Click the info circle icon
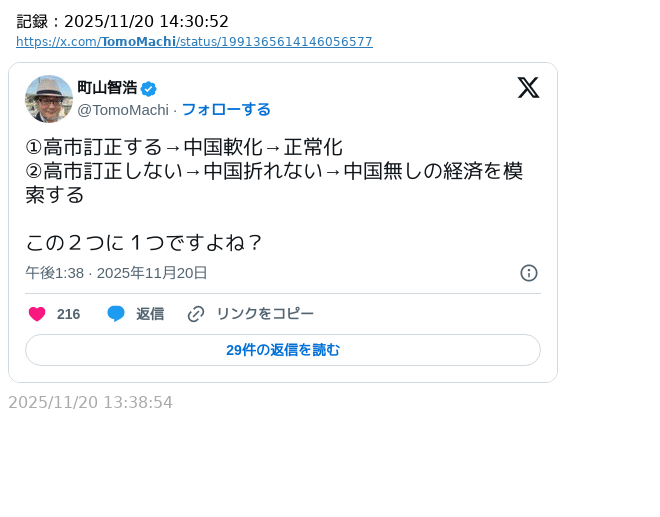This screenshot has width=660, height=517. click(529, 273)
